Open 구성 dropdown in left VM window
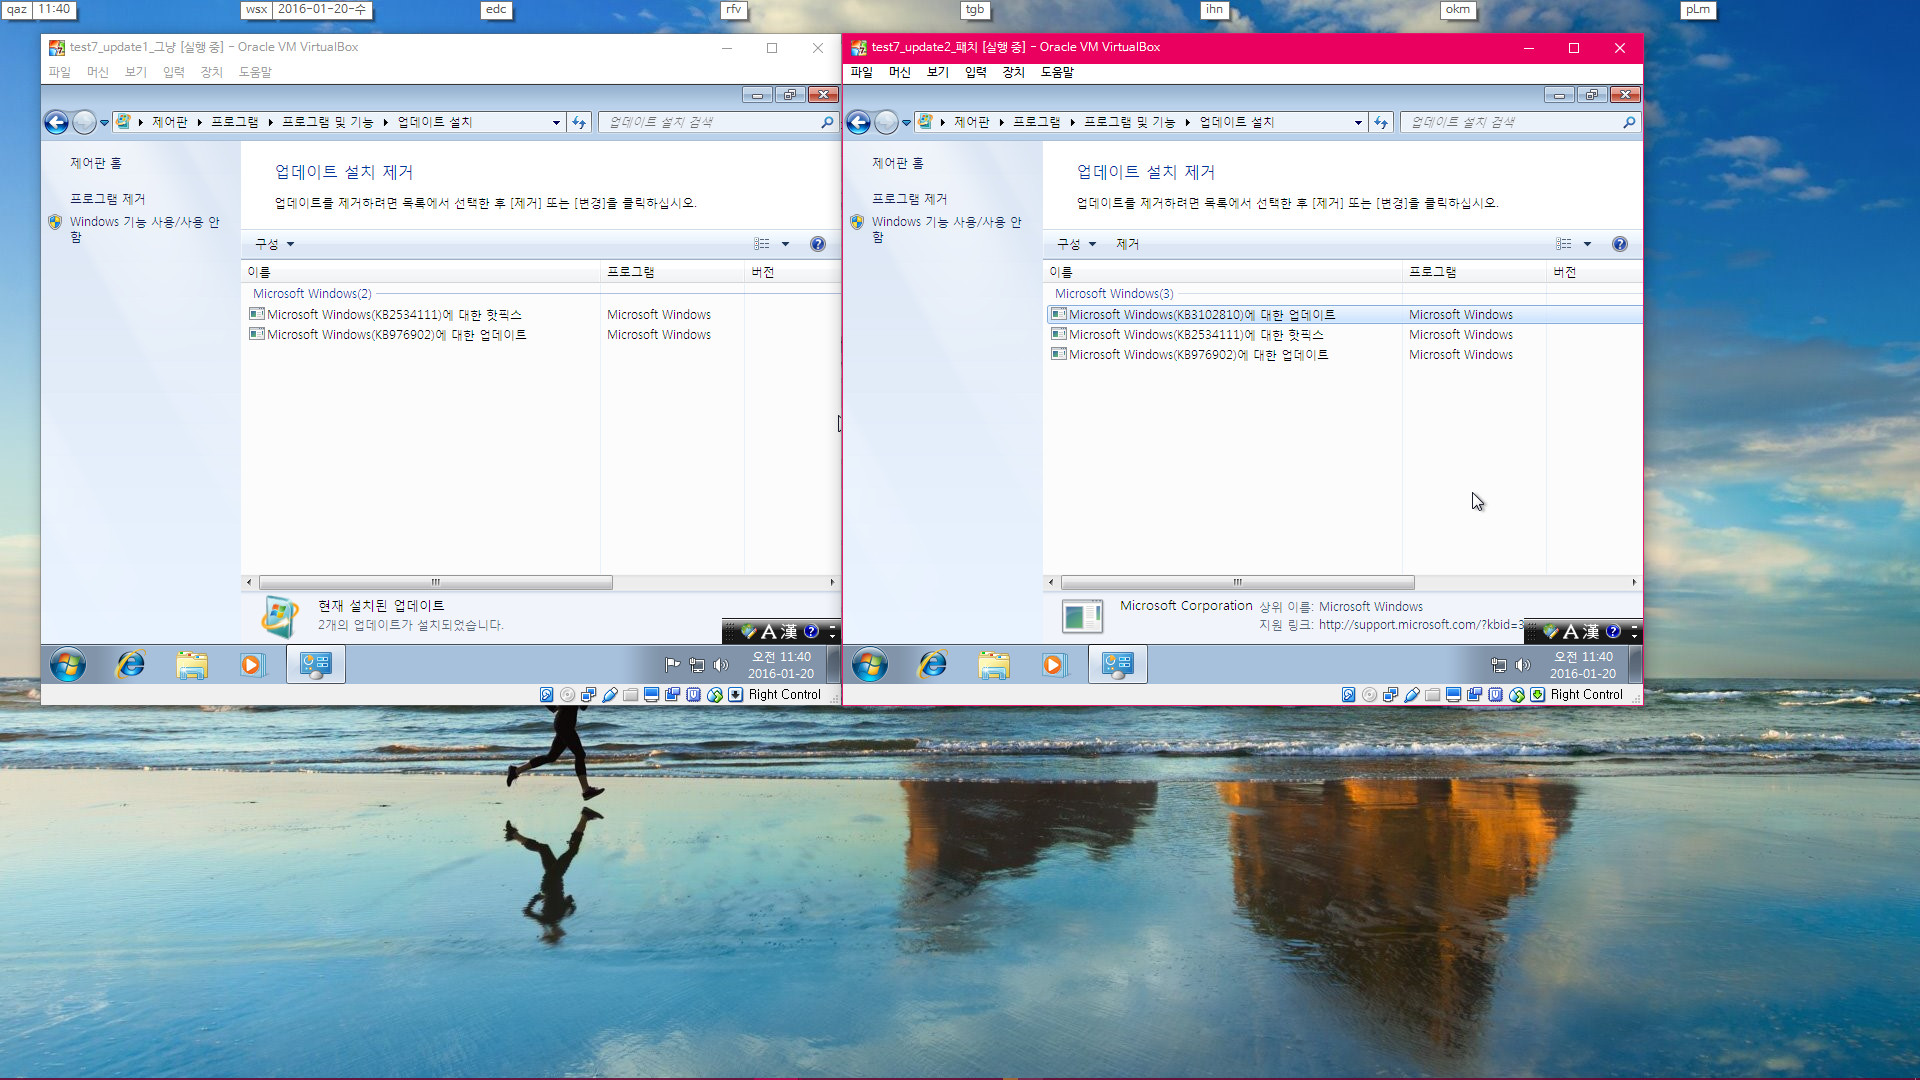Screen dimensions: 1920x1080 tap(274, 244)
